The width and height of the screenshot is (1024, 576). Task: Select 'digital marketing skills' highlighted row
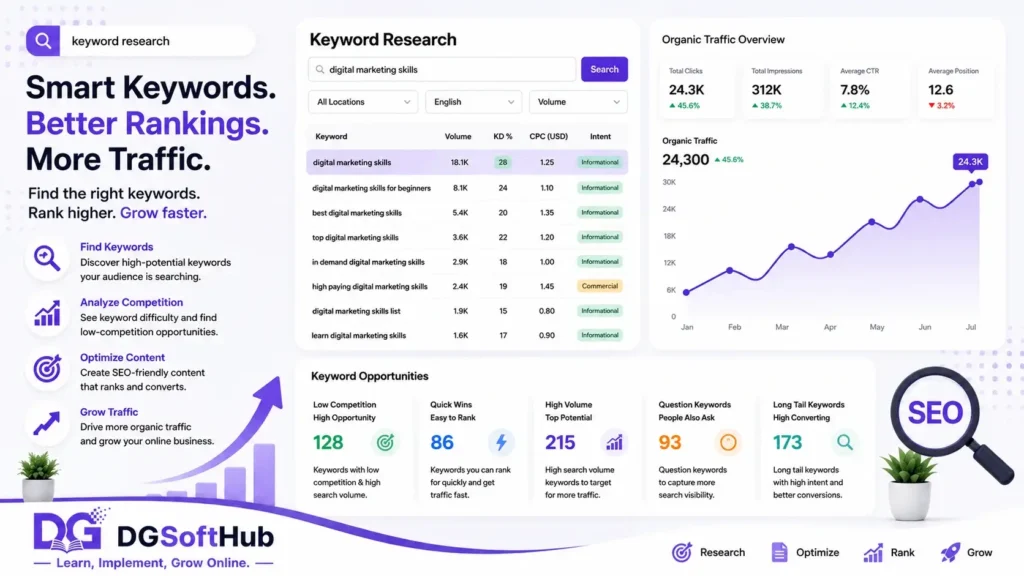click(x=467, y=162)
